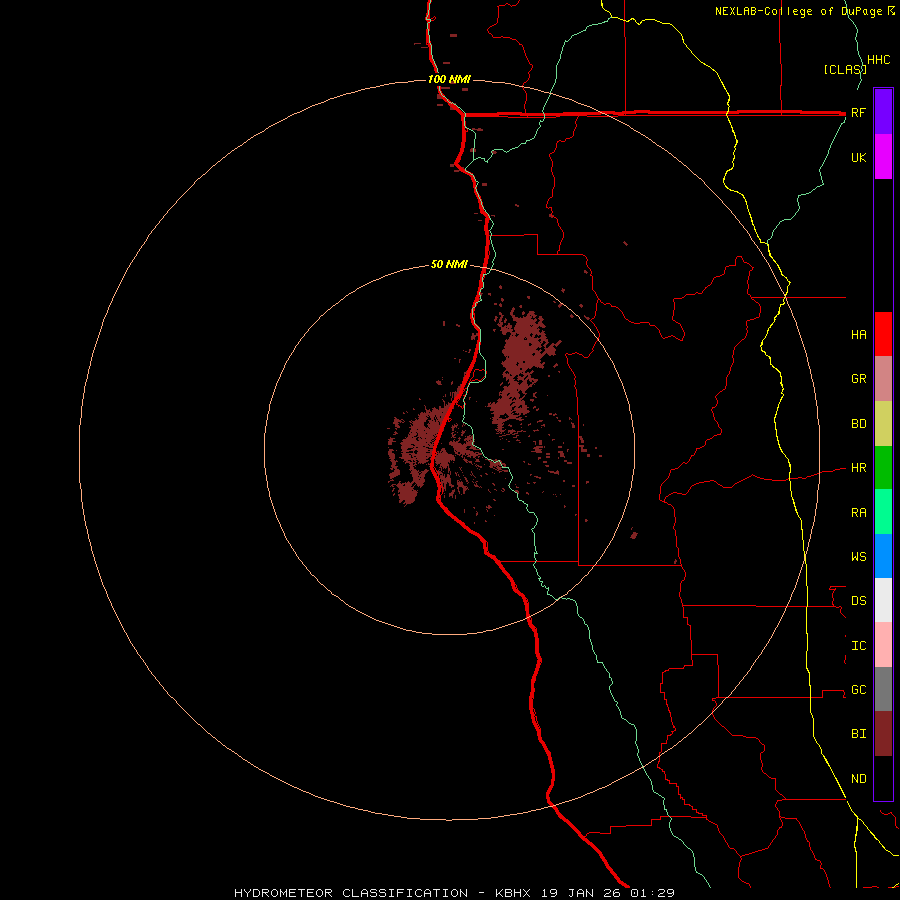Click the RA light green legend swatch

point(883,512)
